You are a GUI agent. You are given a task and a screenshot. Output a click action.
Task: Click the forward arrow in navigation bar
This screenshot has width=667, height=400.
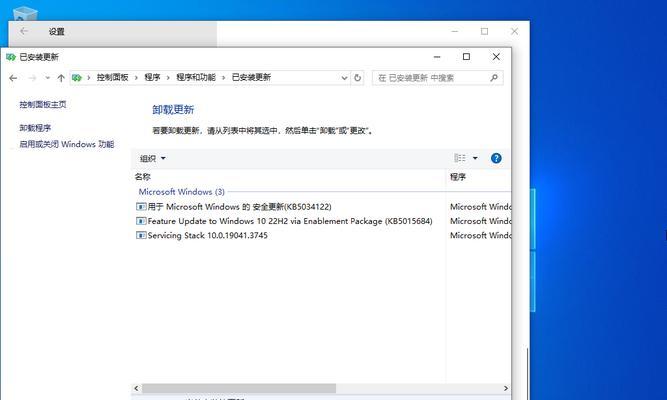click(32, 78)
